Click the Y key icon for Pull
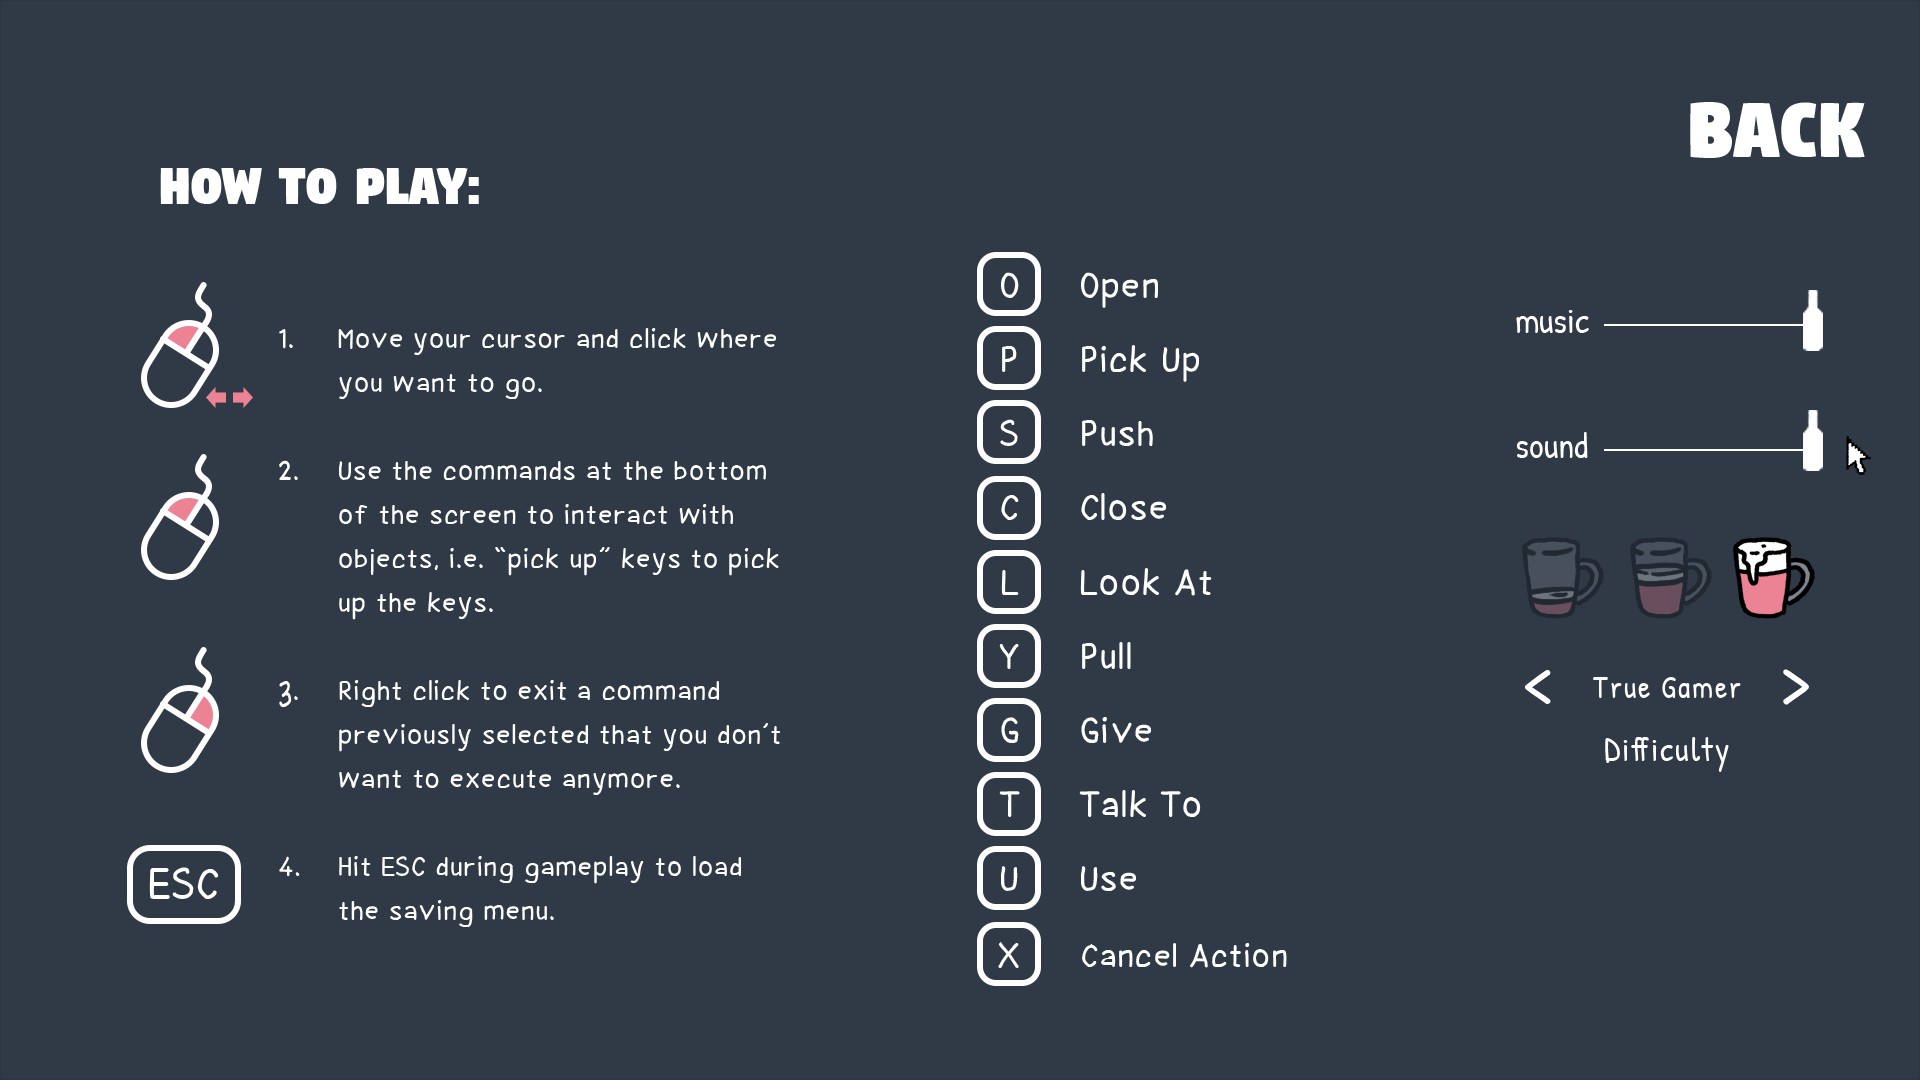 1008,656
